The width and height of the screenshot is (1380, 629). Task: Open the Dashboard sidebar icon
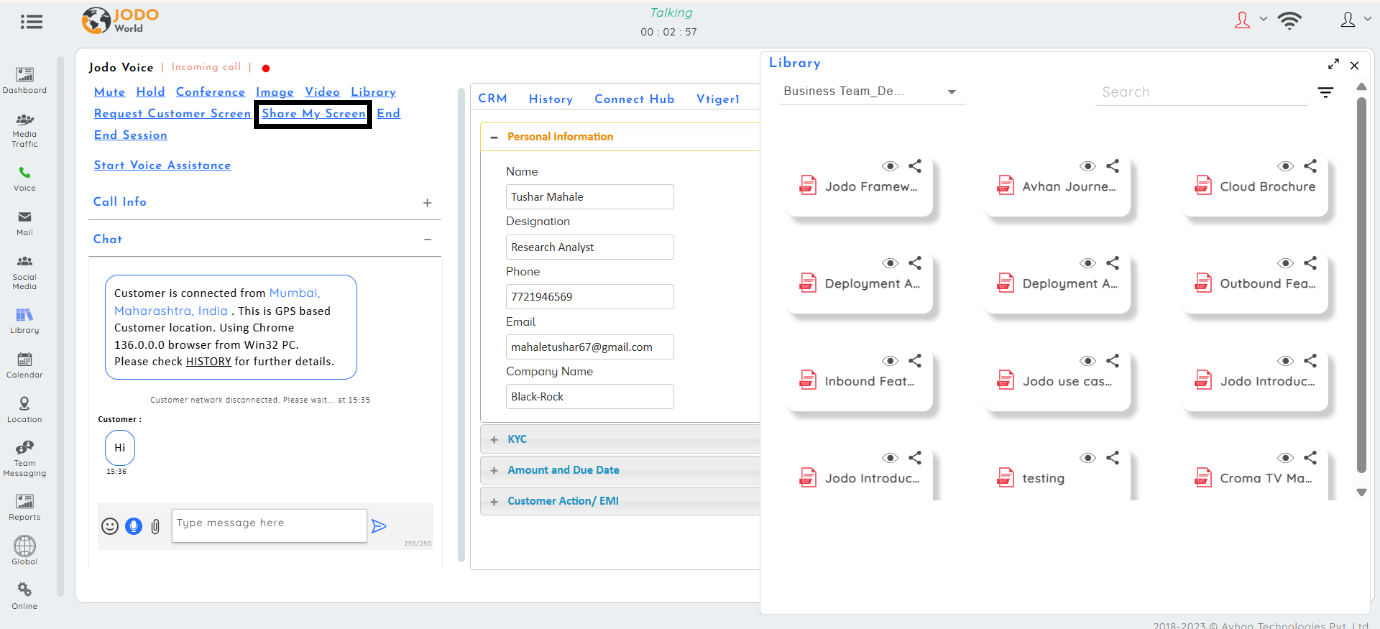[x=24, y=76]
